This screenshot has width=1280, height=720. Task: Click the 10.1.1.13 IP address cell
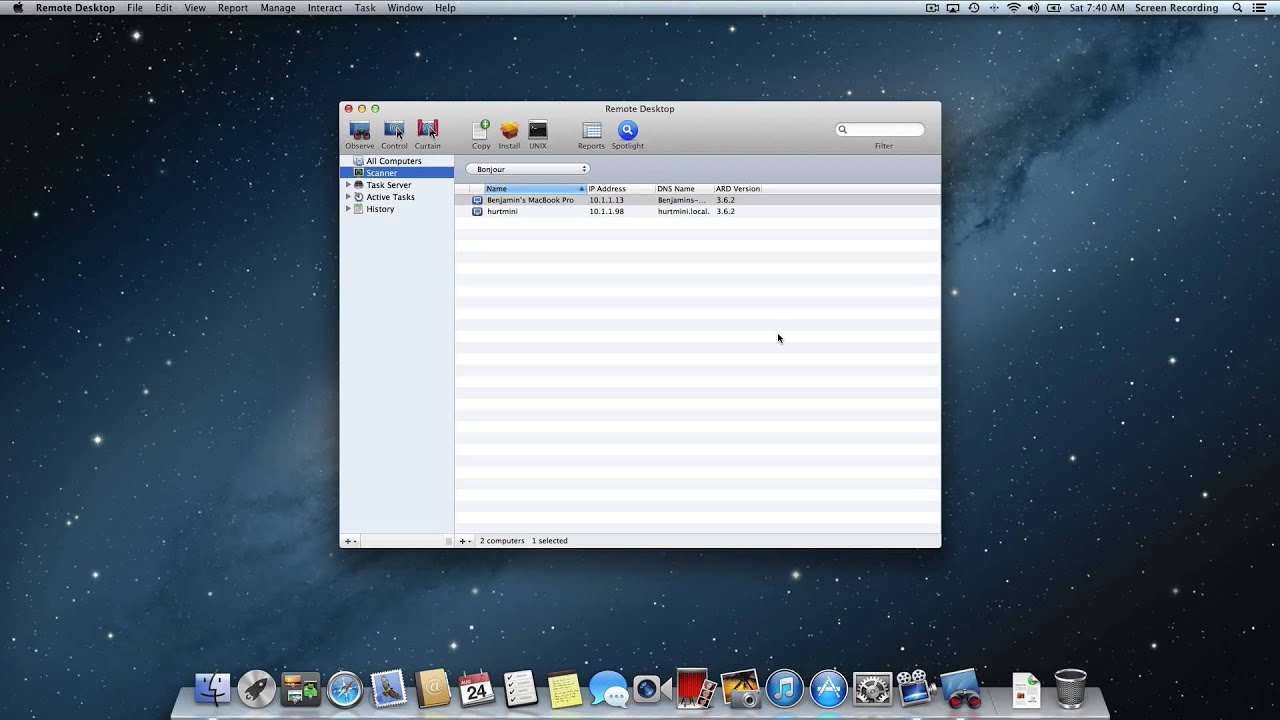pos(606,200)
